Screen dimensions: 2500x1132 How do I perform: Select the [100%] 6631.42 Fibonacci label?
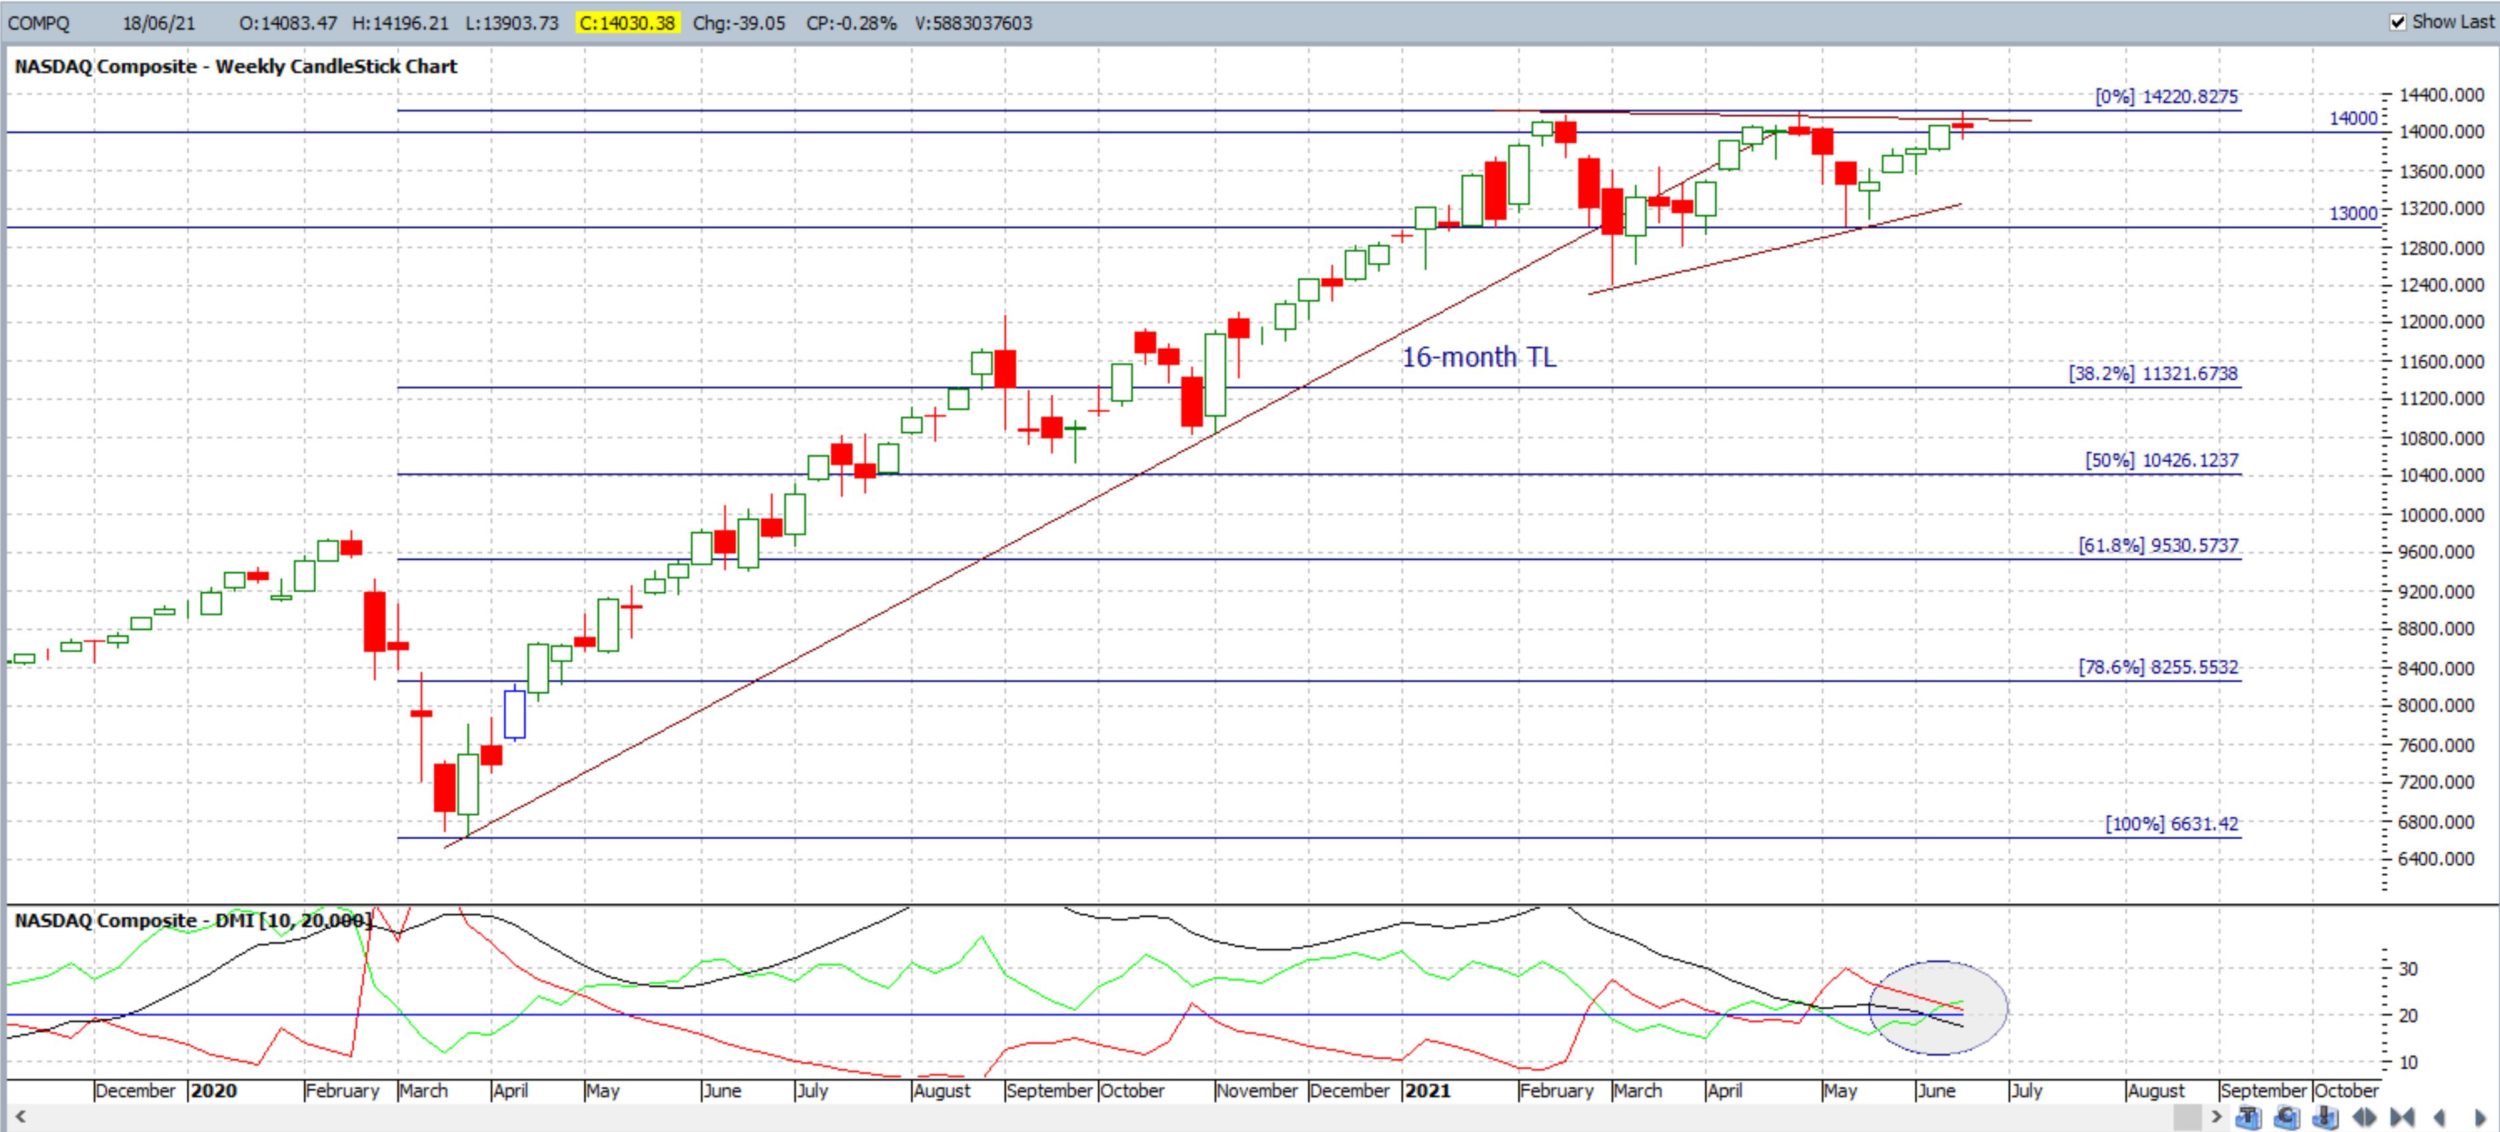point(2171,824)
